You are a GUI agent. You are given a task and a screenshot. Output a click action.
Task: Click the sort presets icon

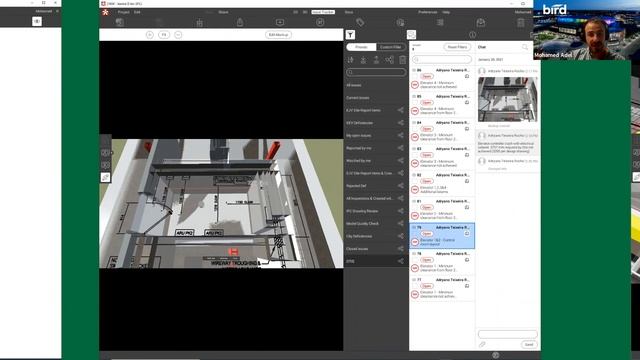(x=350, y=60)
